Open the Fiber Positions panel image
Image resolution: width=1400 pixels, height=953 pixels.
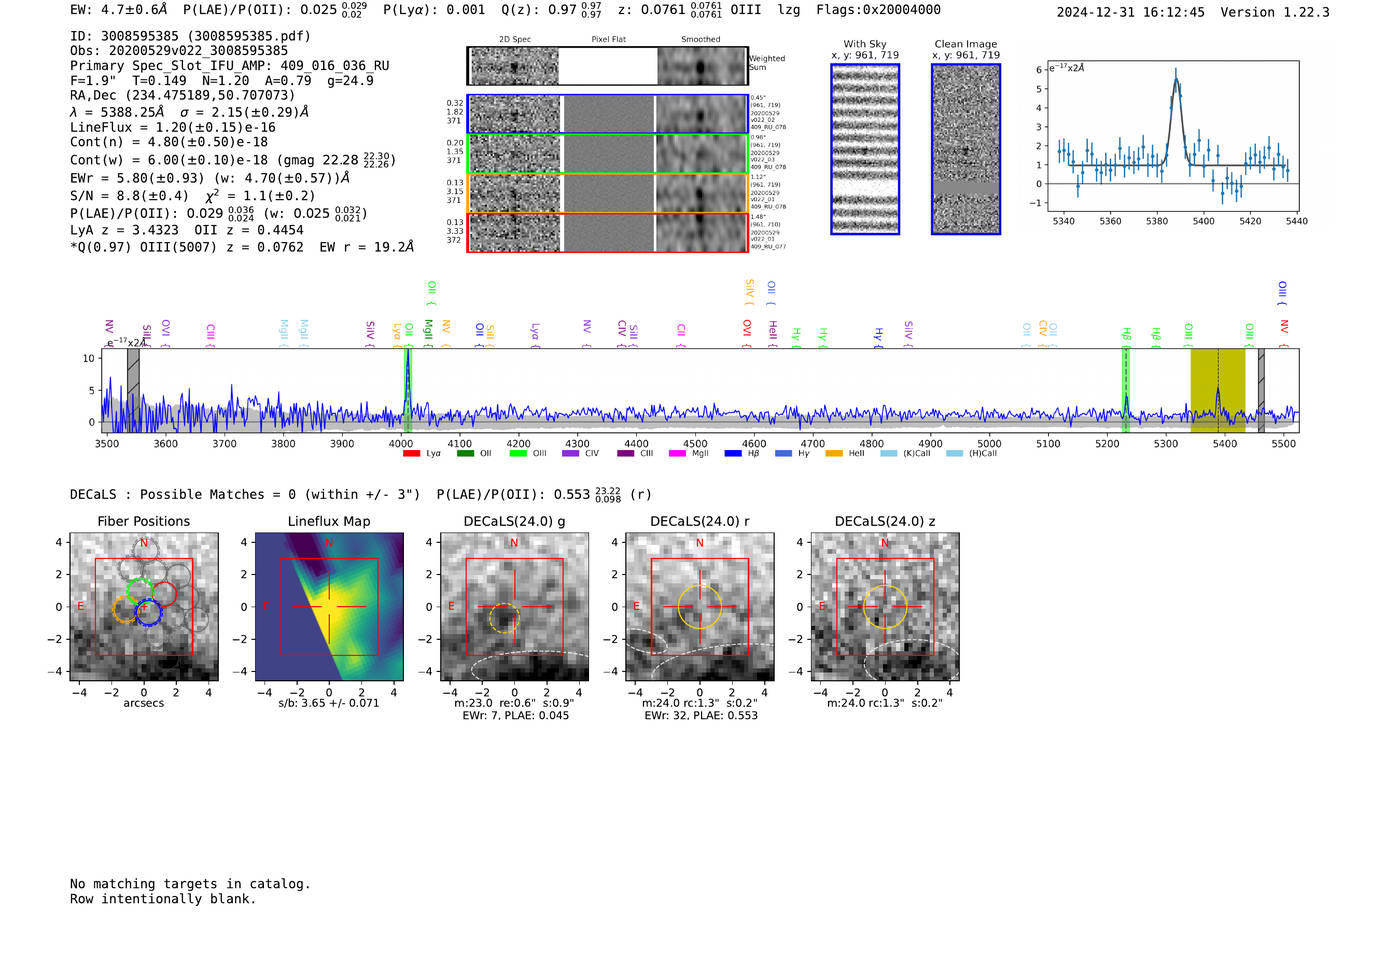coord(144,607)
